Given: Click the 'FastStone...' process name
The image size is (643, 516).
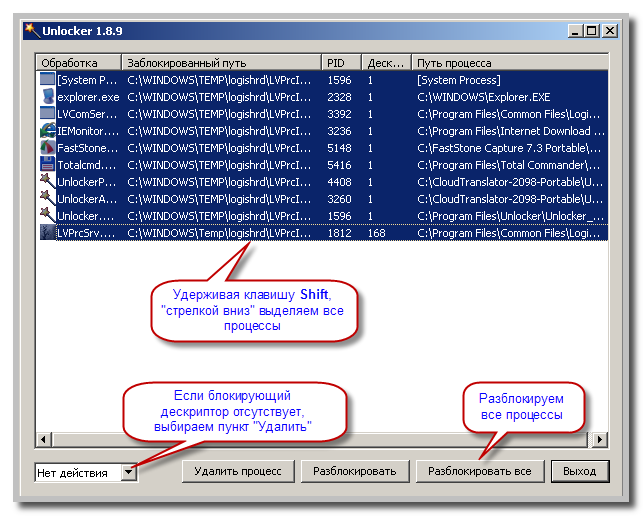Looking at the screenshot, I should click(87, 148).
